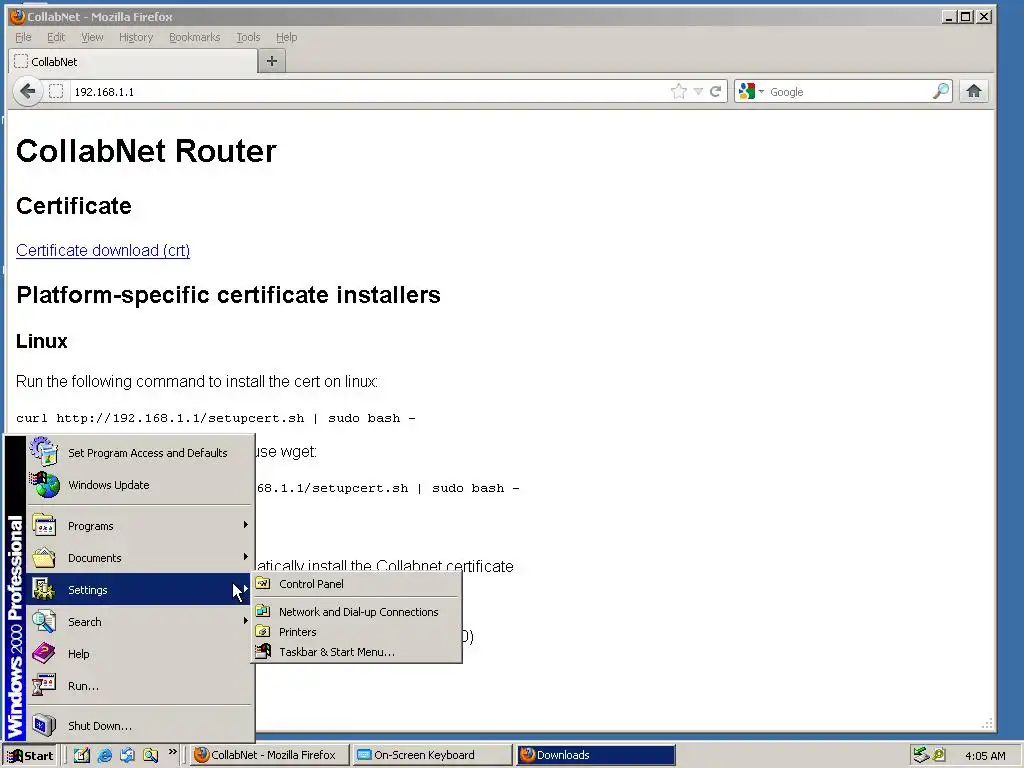Select Settings in the Start menu
The height and width of the screenshot is (768, 1024).
coord(139,590)
